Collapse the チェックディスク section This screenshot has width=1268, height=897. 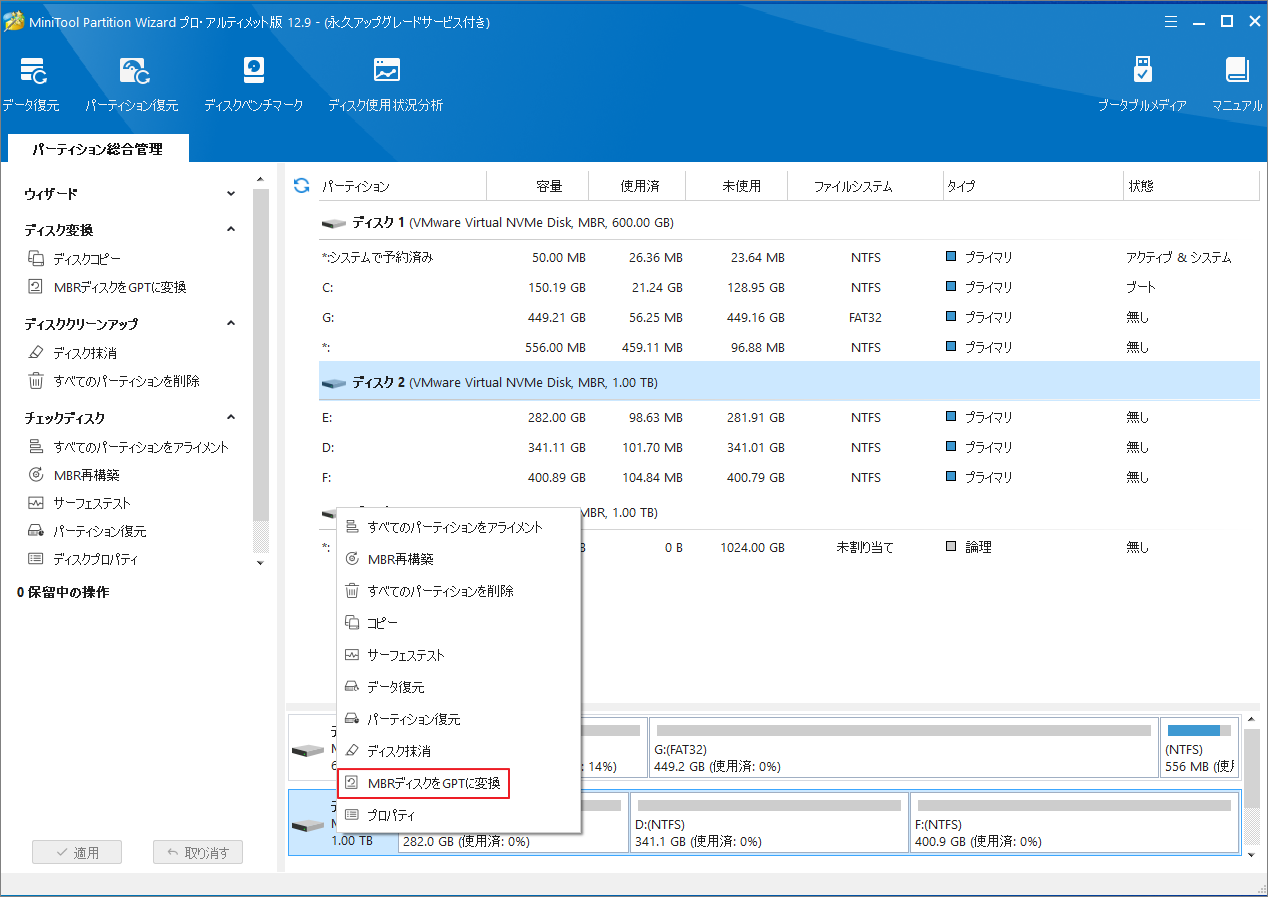coord(231,418)
